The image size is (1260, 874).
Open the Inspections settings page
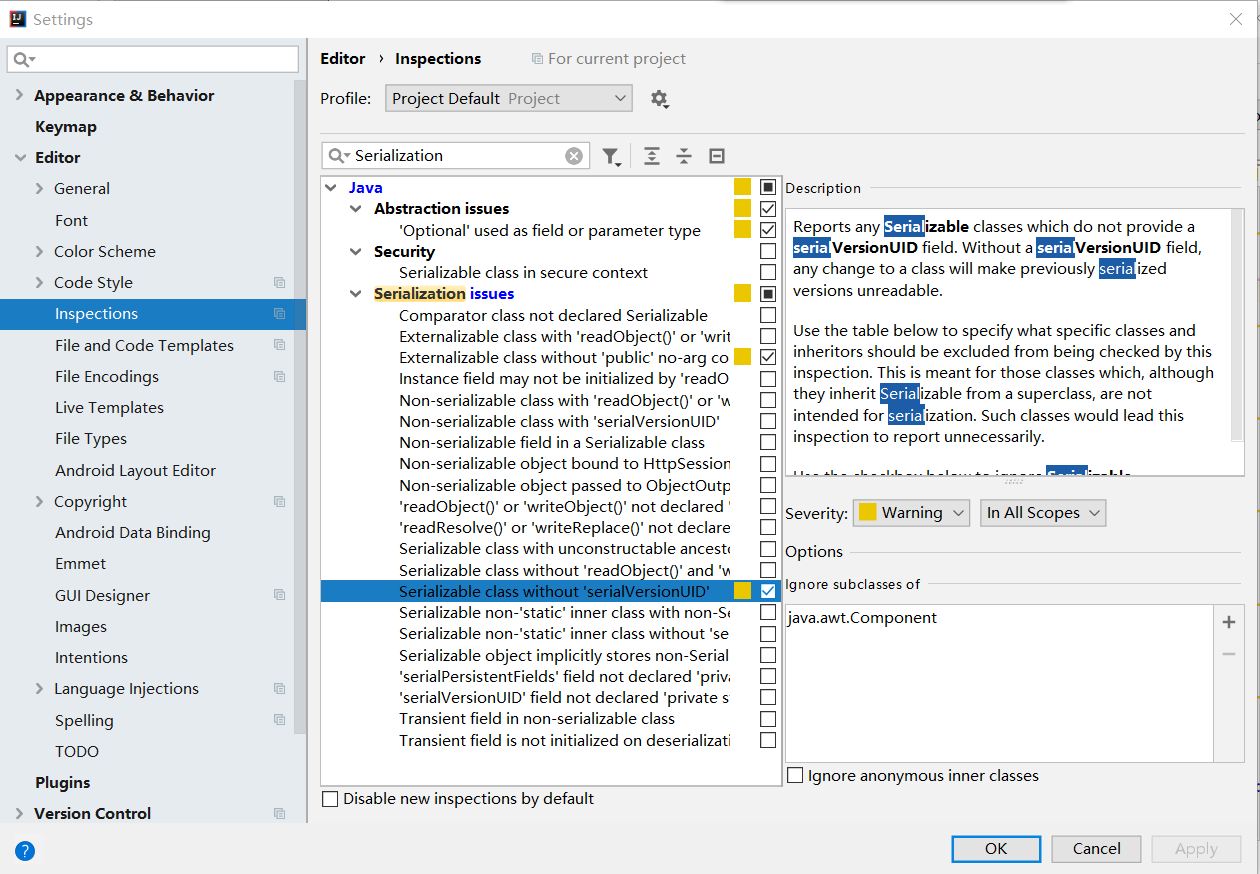click(96, 313)
